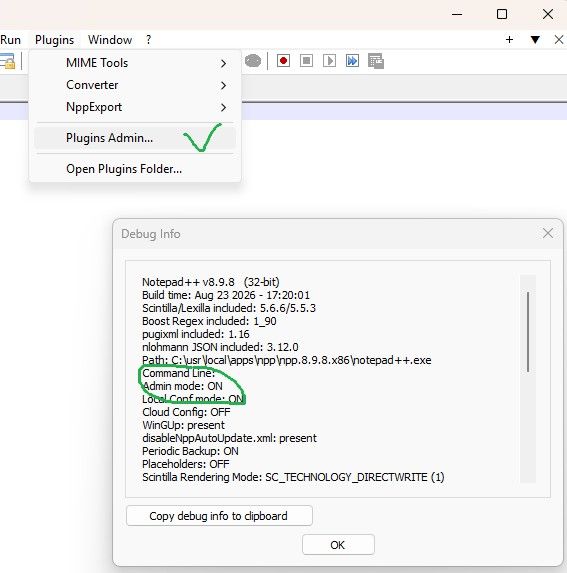Run macro multiple times icon
The image size is (567, 573).
pyautogui.click(x=352, y=61)
